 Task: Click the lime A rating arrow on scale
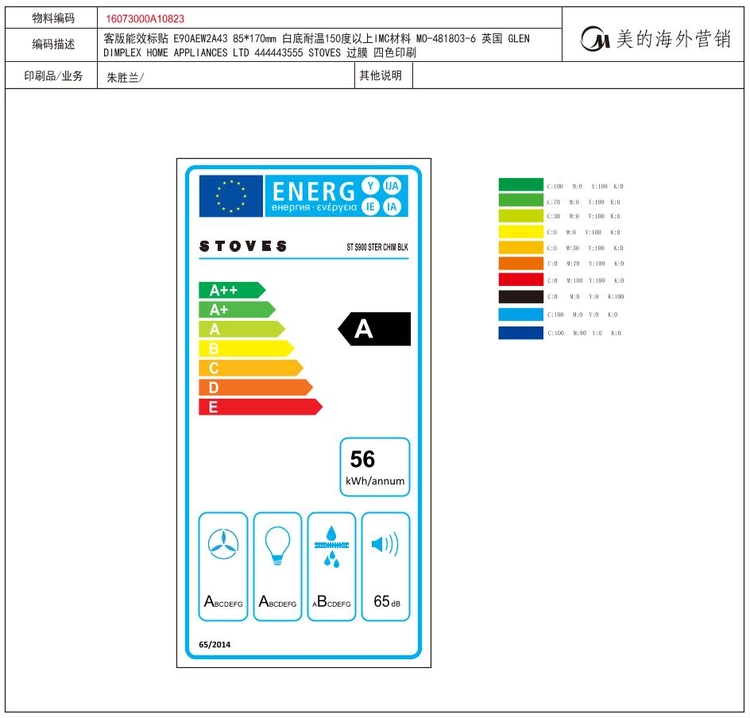pyautogui.click(x=242, y=329)
